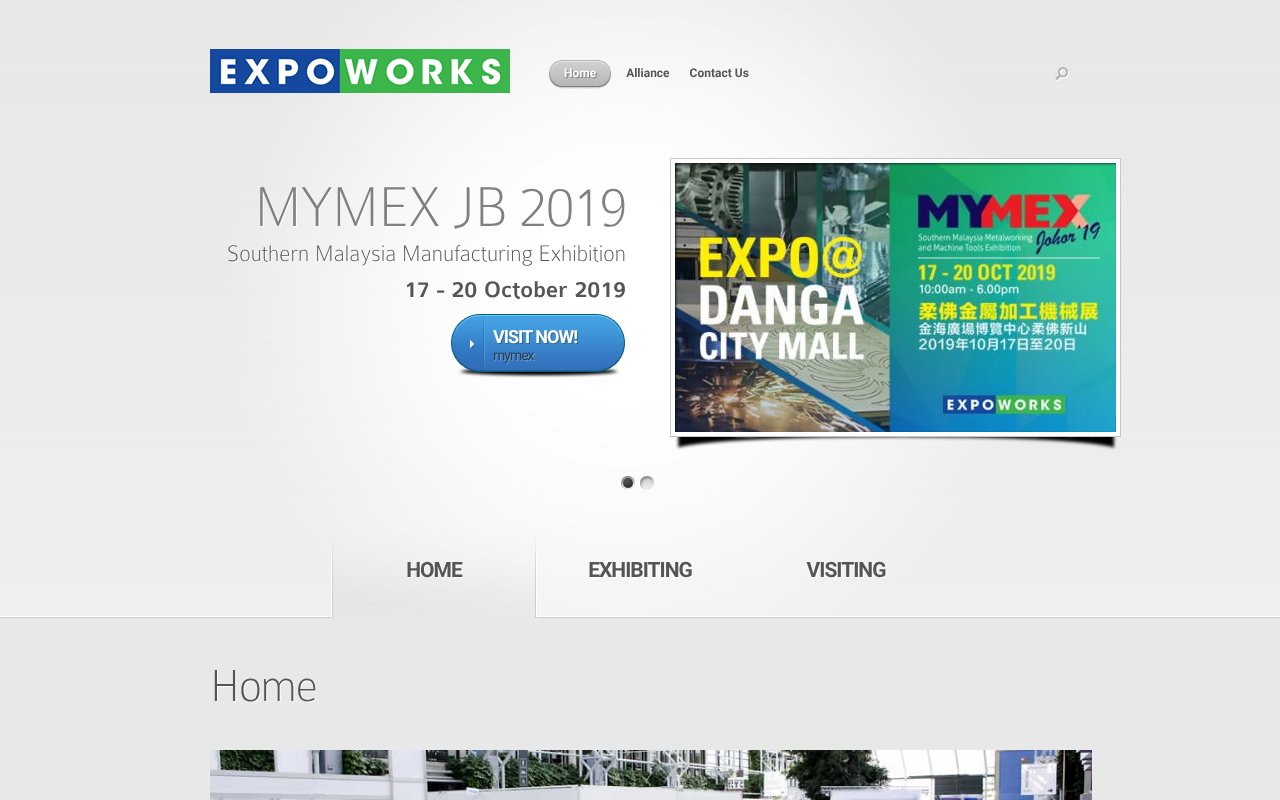The image size is (1280, 800).
Task: Click the MYMEX banner image
Action: tap(895, 297)
